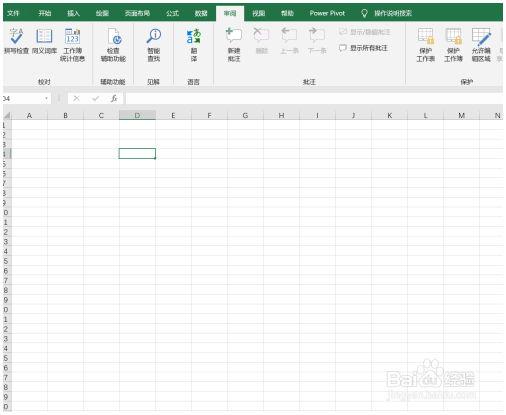This screenshot has height=415, width=506.
Task: Click the 操作说明搜索 tell me search box
Action: (393, 13)
